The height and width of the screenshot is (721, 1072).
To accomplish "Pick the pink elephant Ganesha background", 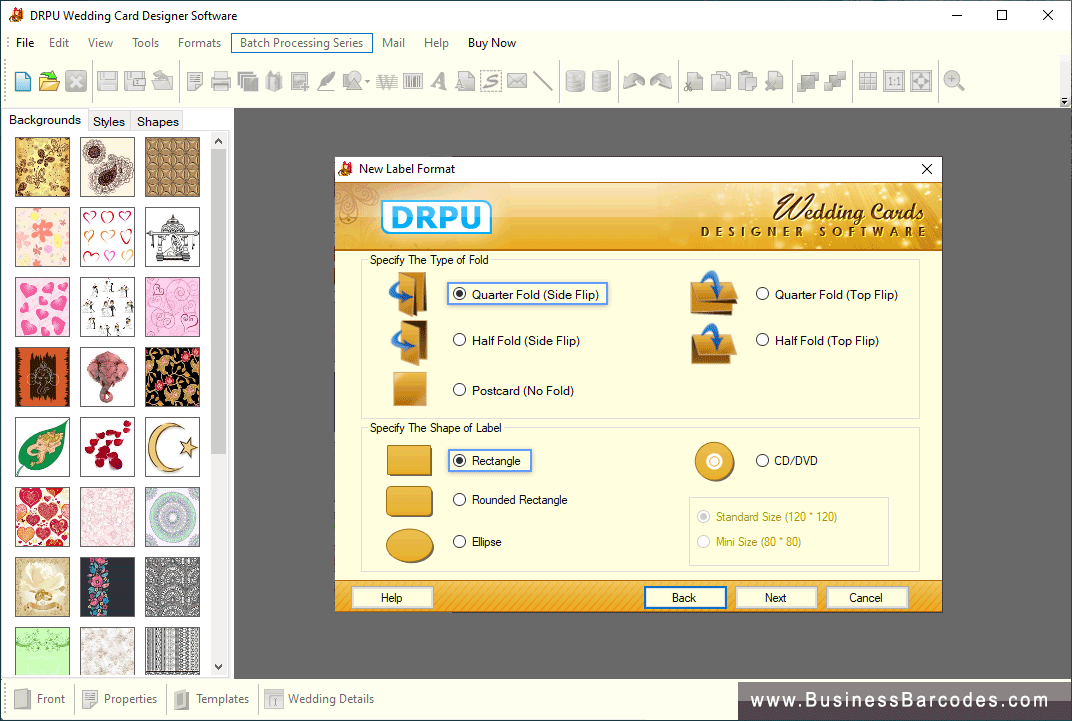I will point(107,377).
